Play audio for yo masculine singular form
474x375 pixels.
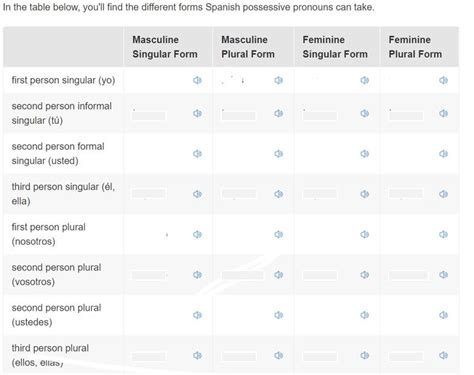tap(197, 80)
